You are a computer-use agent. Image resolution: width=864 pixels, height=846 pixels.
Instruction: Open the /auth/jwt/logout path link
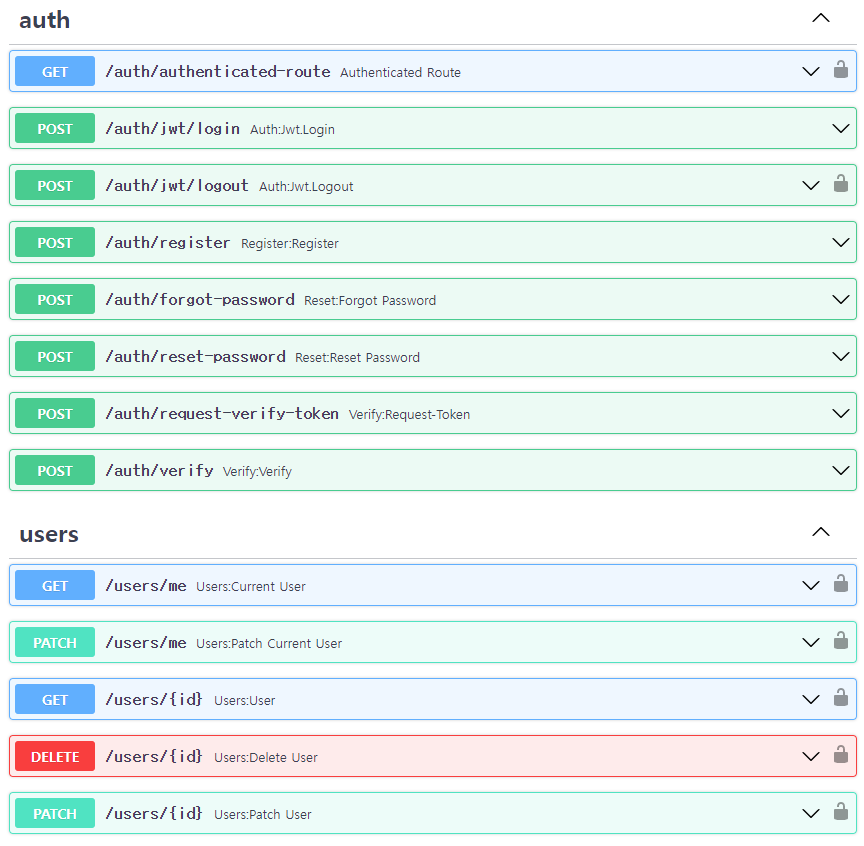(177, 186)
